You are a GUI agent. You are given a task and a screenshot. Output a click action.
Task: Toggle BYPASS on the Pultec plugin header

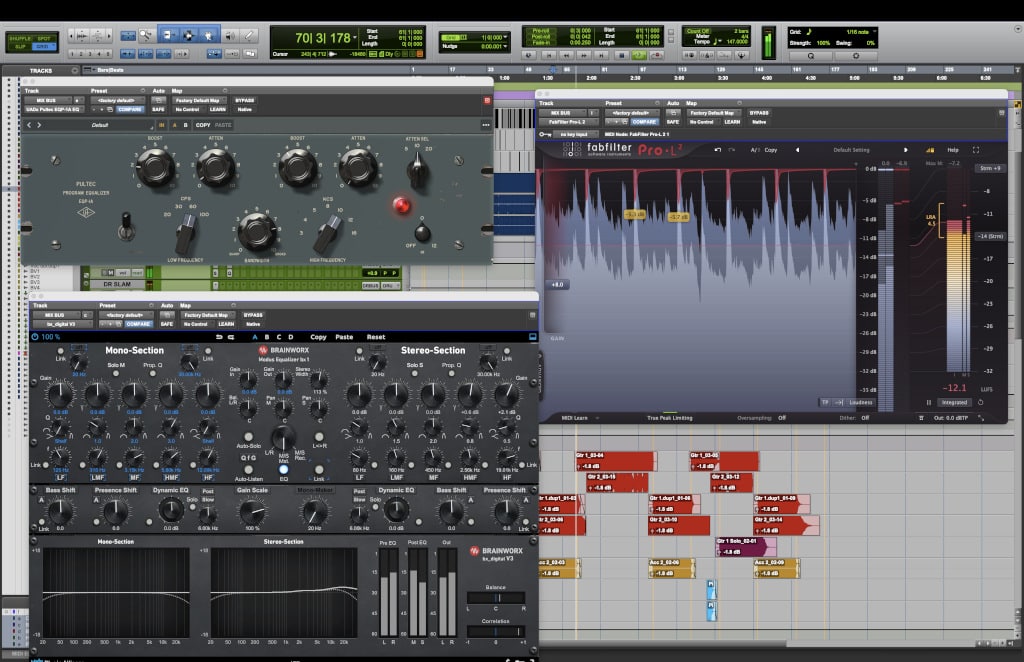(x=245, y=101)
